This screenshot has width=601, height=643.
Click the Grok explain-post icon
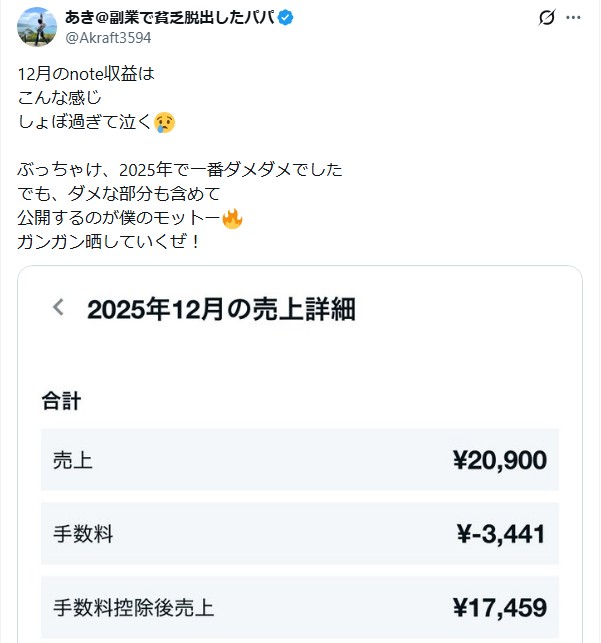coord(547,18)
